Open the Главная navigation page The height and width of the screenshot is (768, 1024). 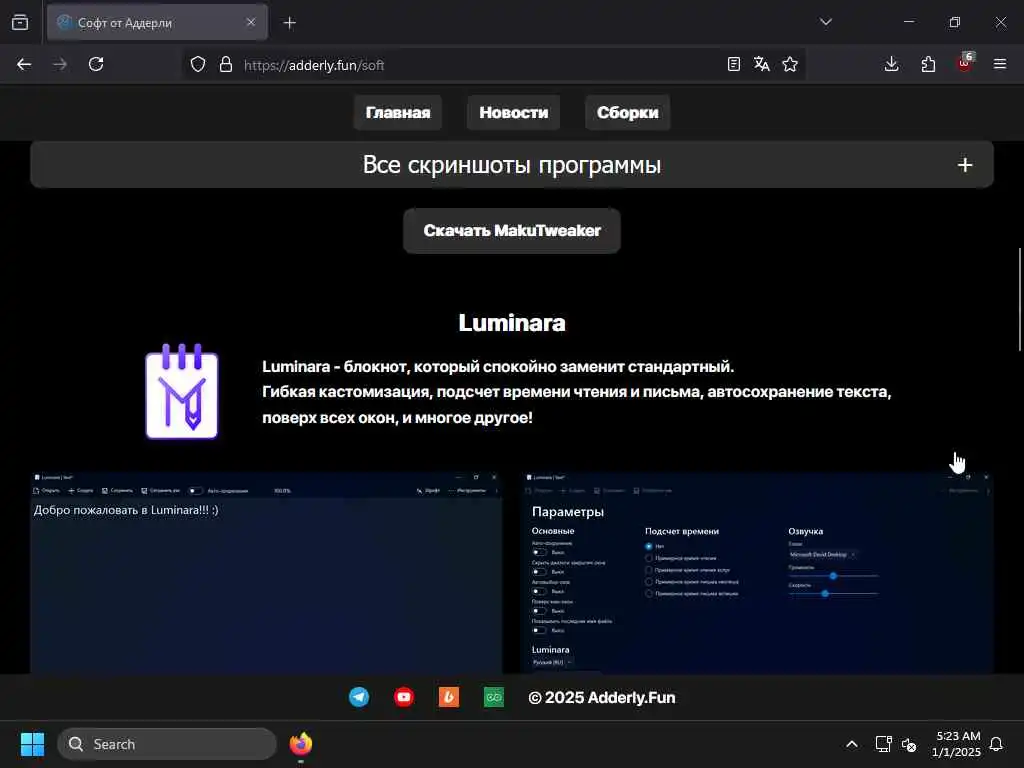(398, 112)
